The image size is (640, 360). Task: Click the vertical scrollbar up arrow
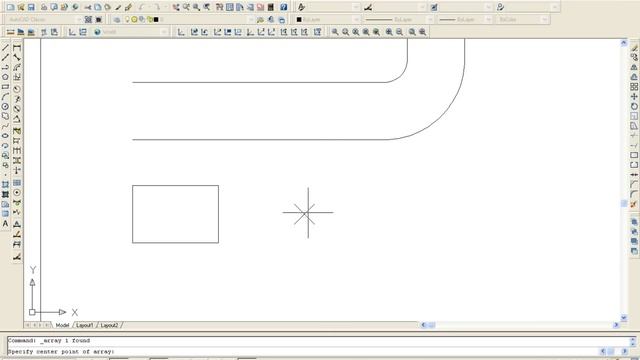624,42
